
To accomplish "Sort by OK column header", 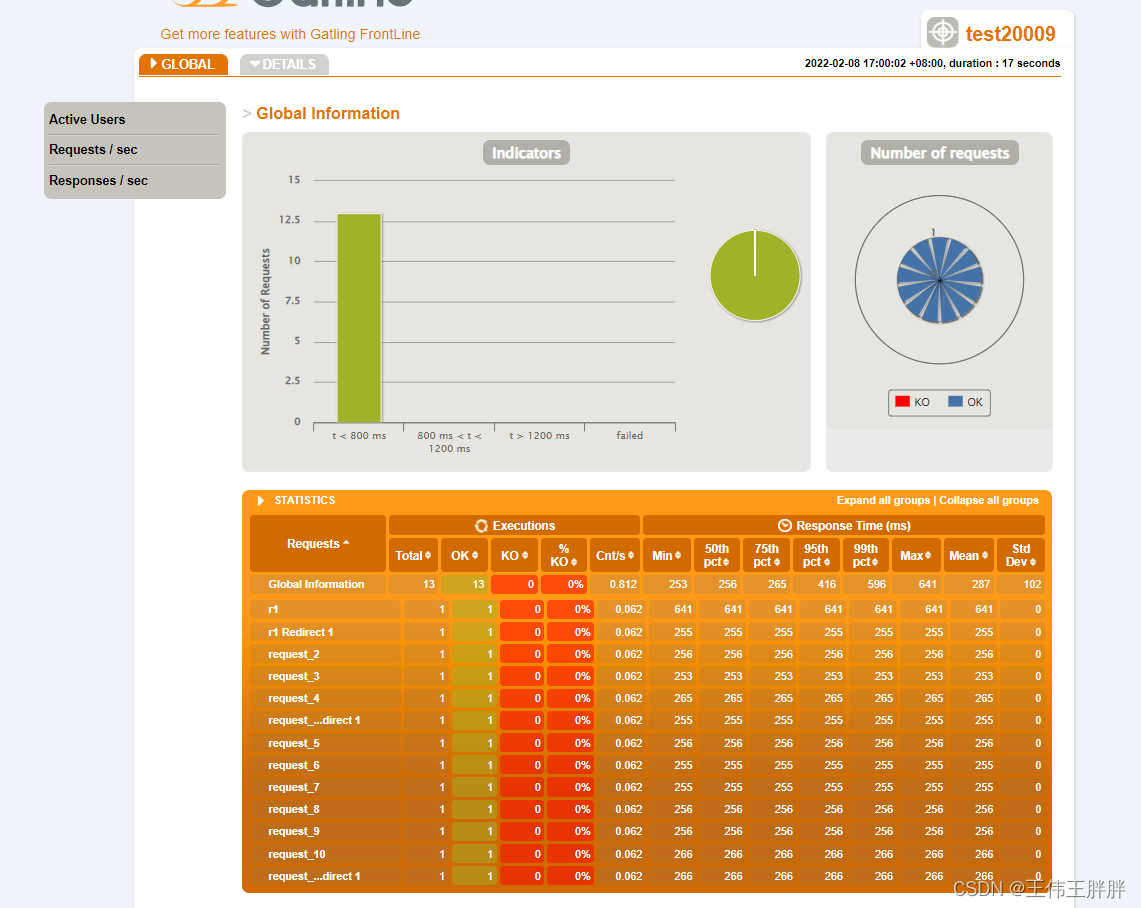I will pos(464,555).
